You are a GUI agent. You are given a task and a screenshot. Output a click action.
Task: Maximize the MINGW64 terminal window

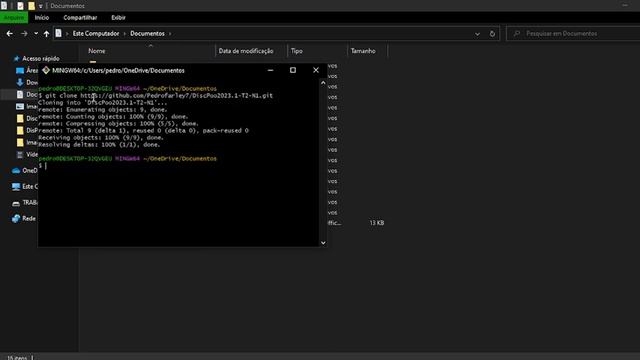click(293, 70)
